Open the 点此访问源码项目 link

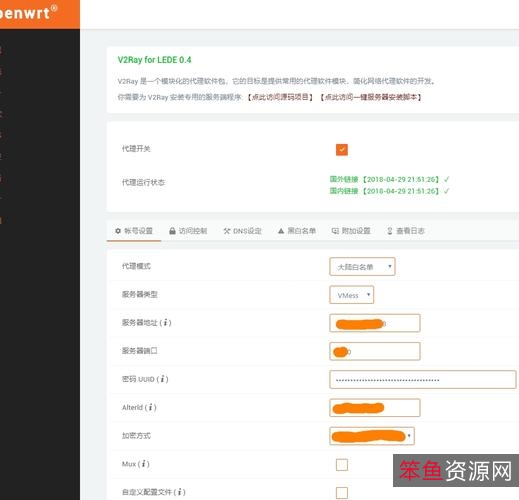(280, 97)
